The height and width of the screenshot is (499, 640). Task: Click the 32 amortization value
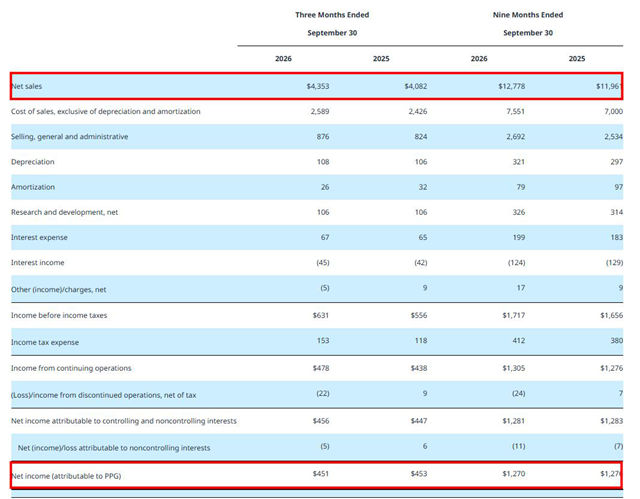click(x=423, y=187)
